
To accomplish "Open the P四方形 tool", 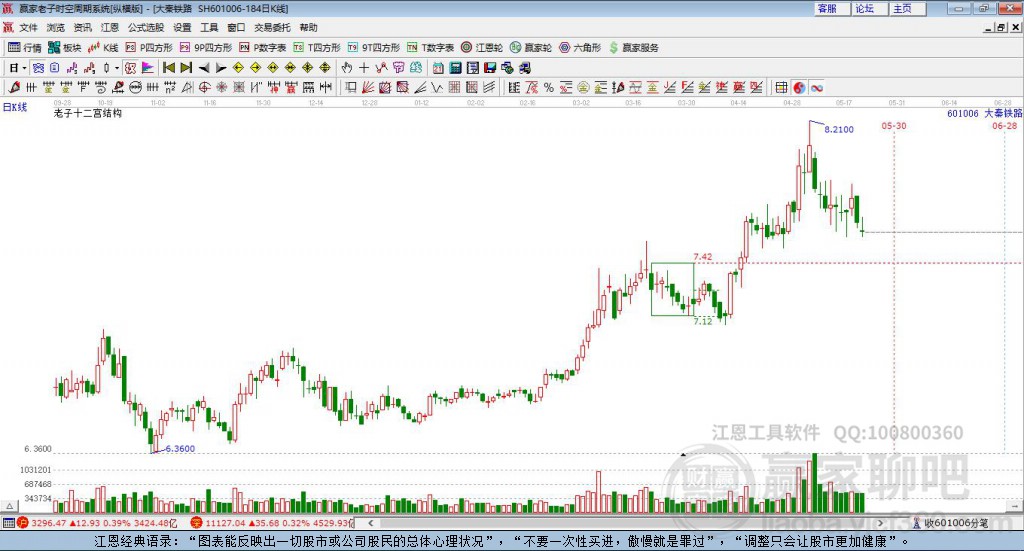I will (149, 48).
